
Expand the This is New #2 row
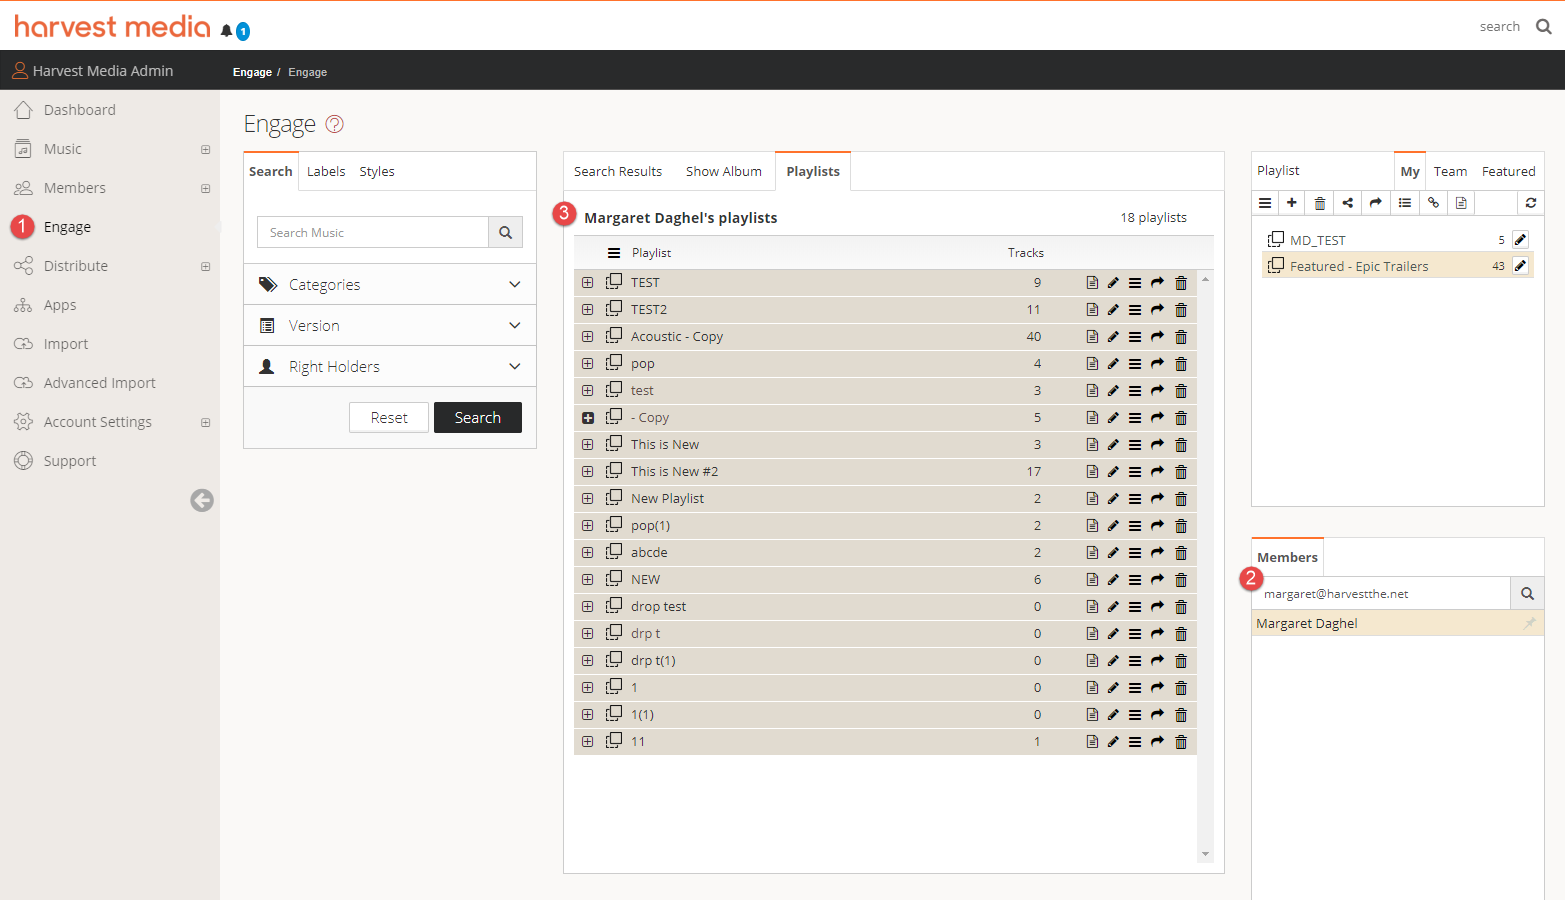pos(588,472)
